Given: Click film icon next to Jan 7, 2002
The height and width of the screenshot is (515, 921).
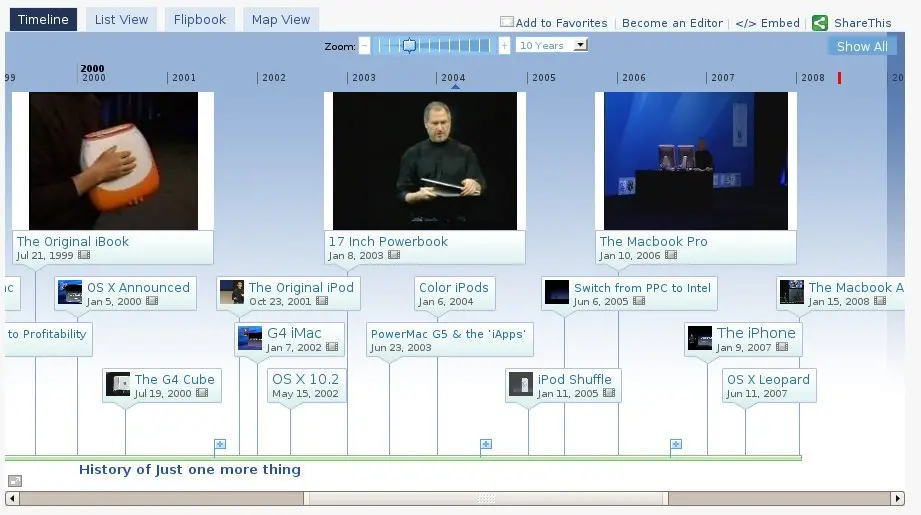Looking at the screenshot, I should coord(332,347).
